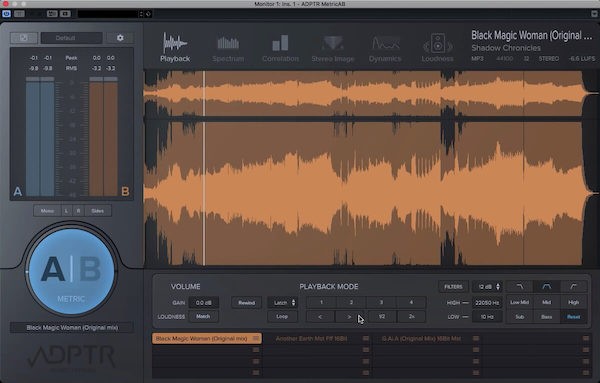600x383 pixels.
Task: Click the blue bypass power icon
Action: point(6,14)
